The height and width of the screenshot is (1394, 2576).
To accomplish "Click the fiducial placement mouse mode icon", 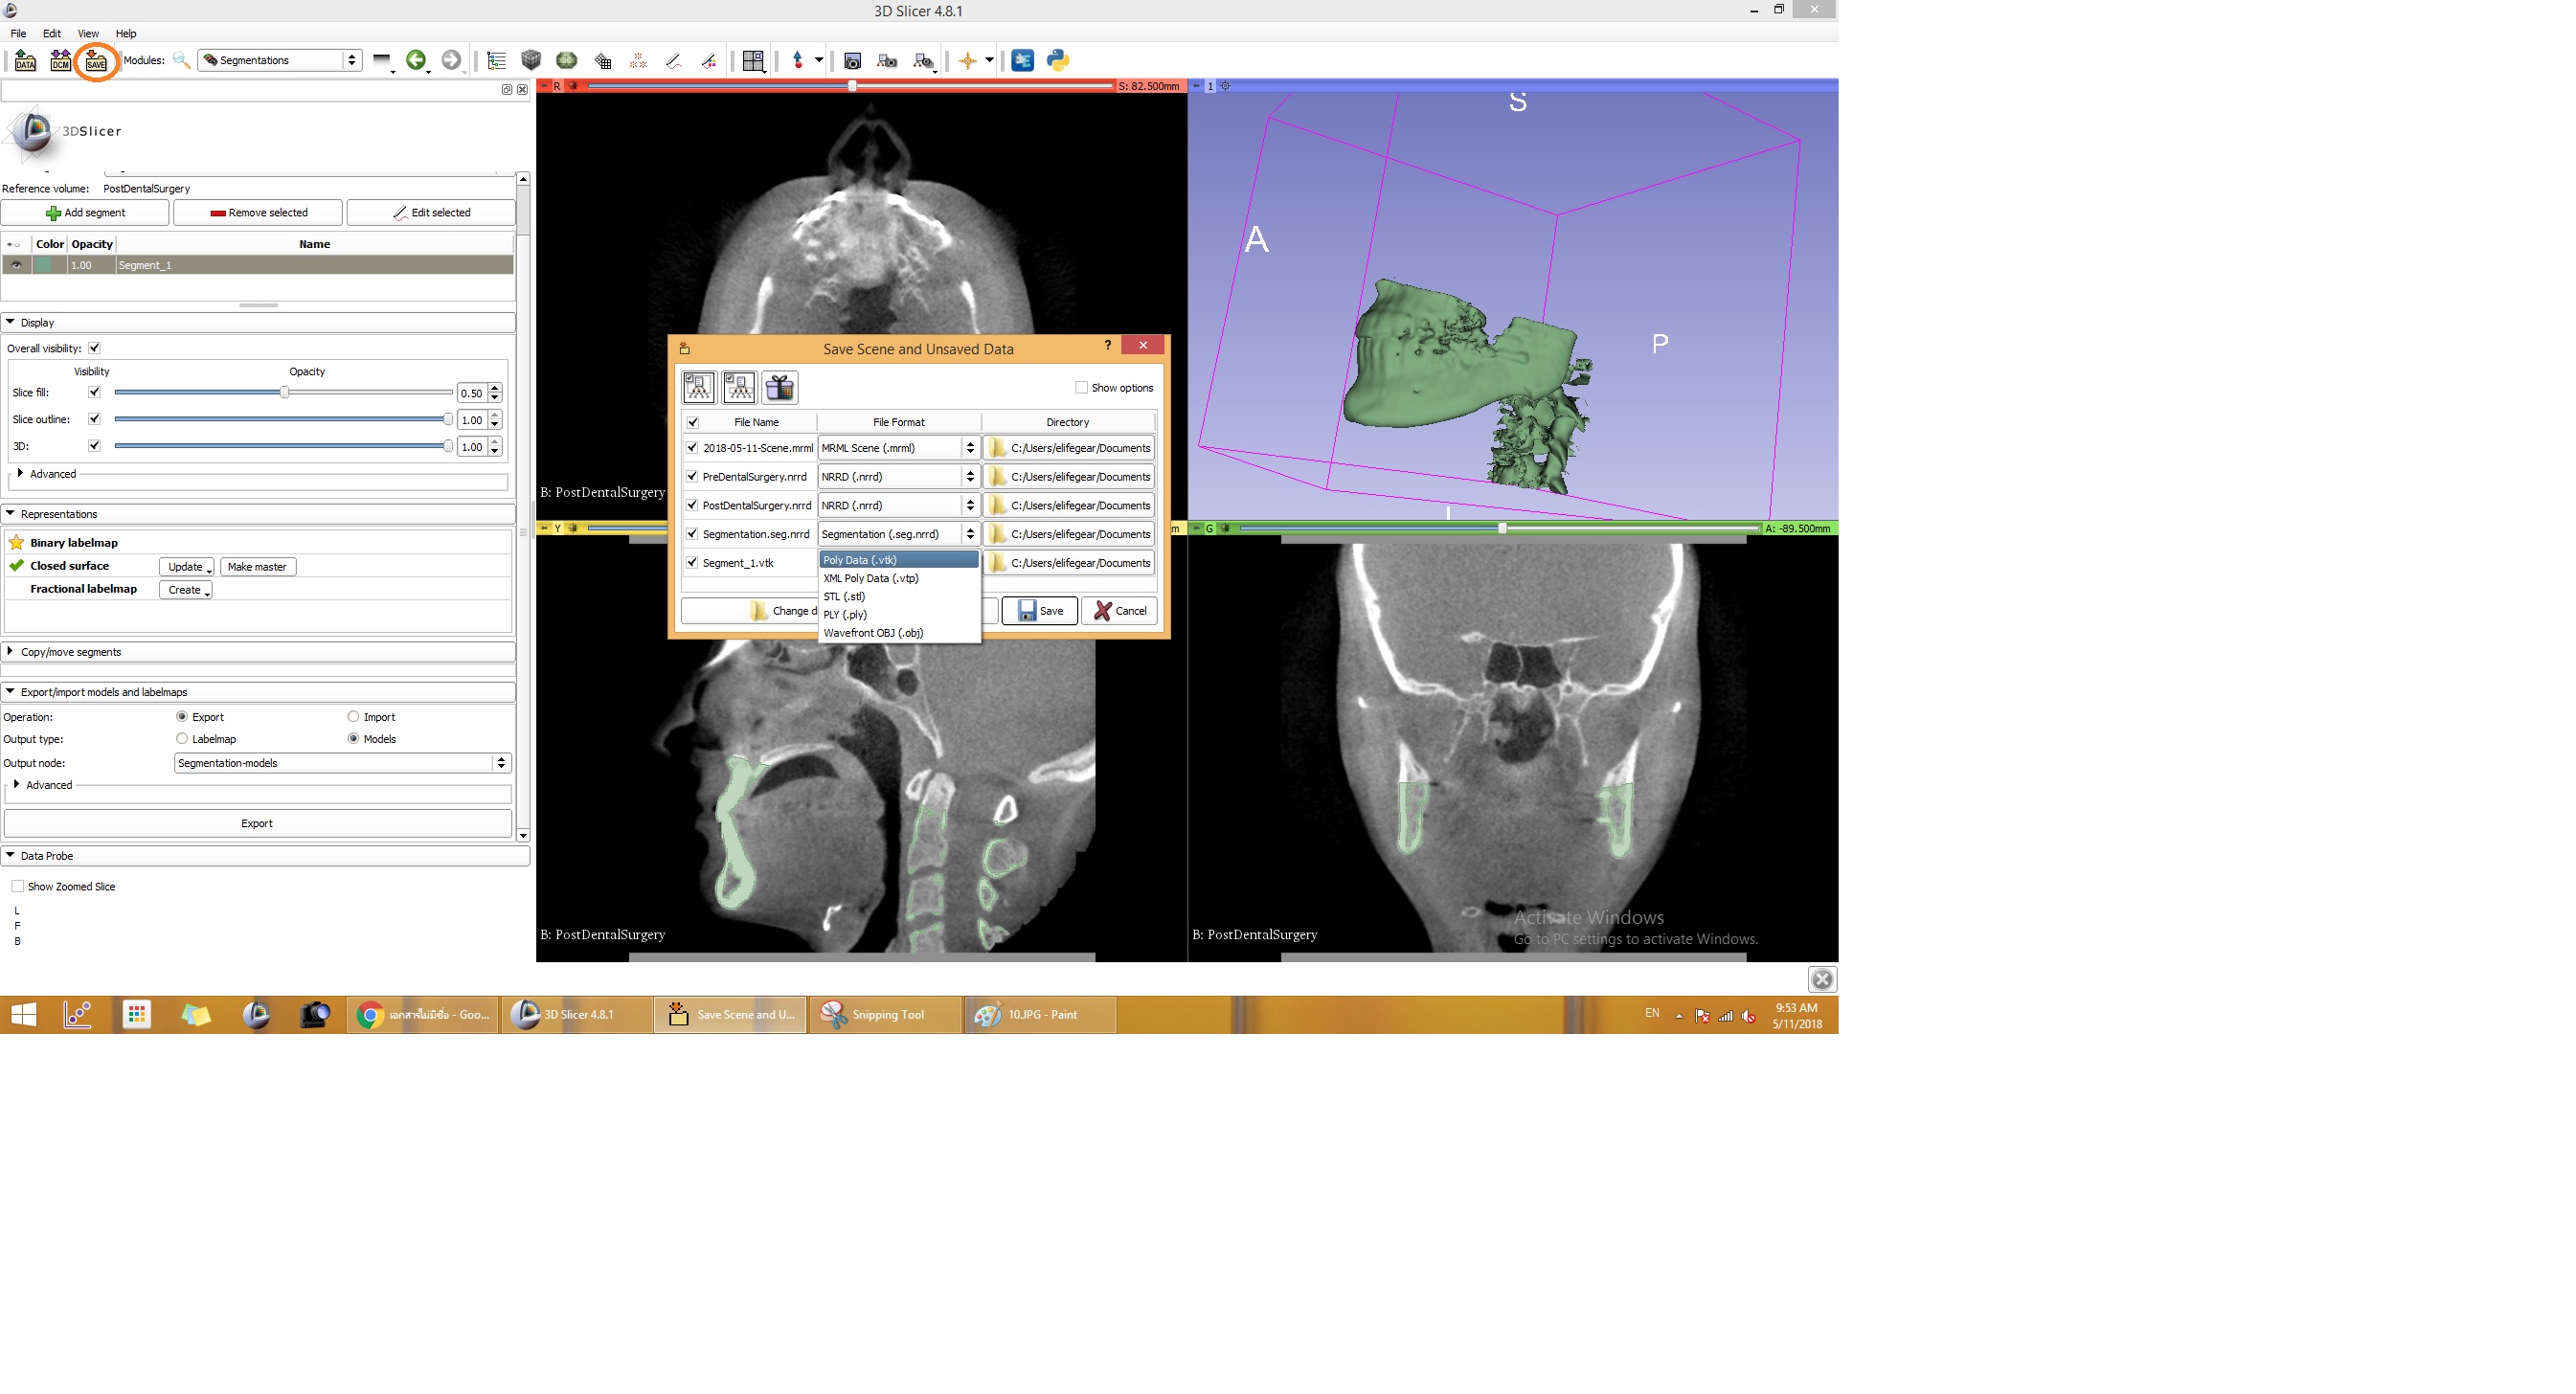I will (797, 60).
